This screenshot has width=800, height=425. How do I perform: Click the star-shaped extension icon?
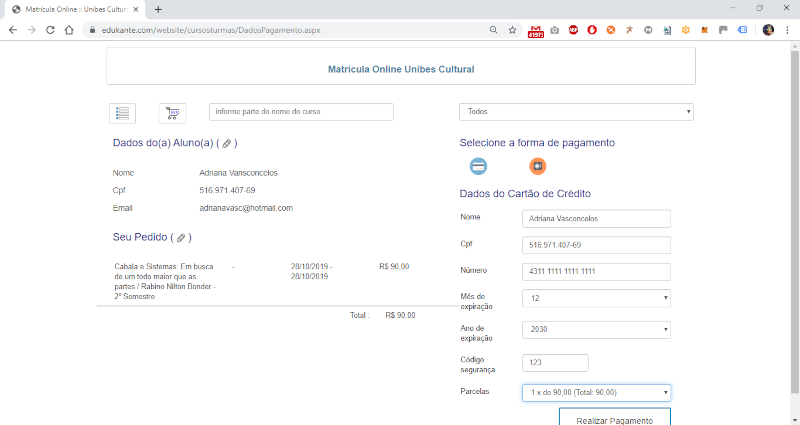(630, 30)
